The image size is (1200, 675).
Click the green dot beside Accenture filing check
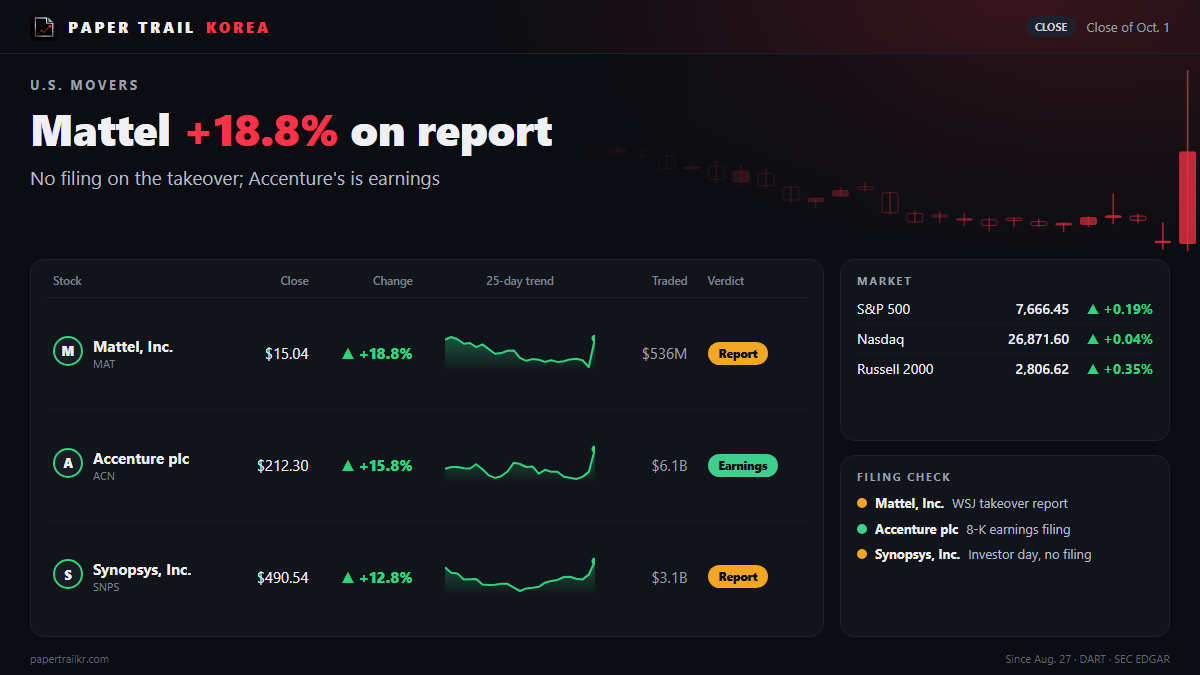862,529
